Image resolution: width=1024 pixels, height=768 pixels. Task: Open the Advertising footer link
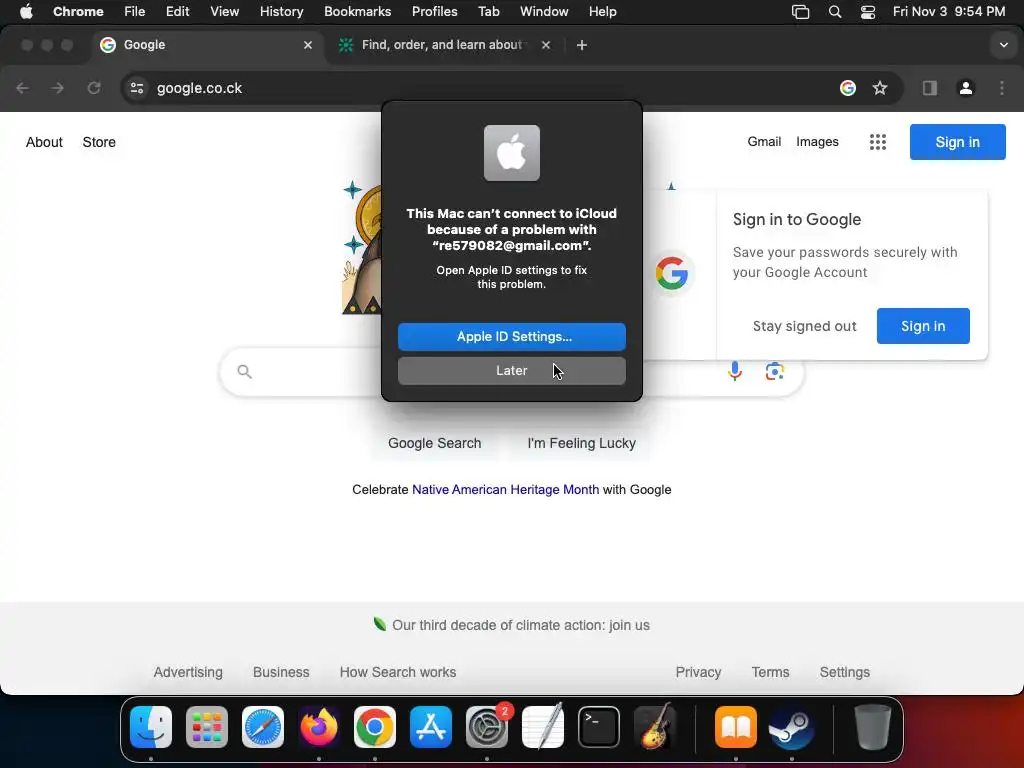coord(188,672)
